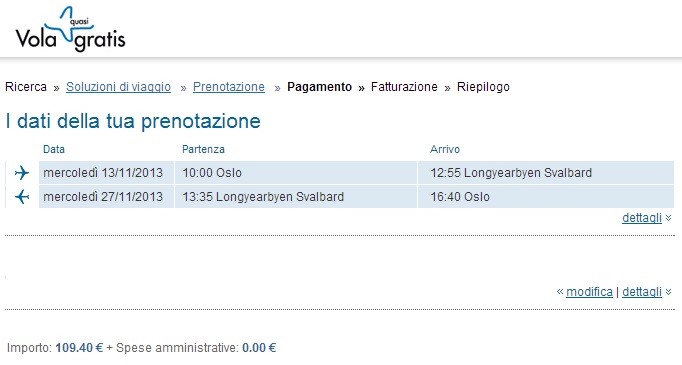Click the return flight airplane icon
The width and height of the screenshot is (682, 365).
pyautogui.click(x=22, y=197)
